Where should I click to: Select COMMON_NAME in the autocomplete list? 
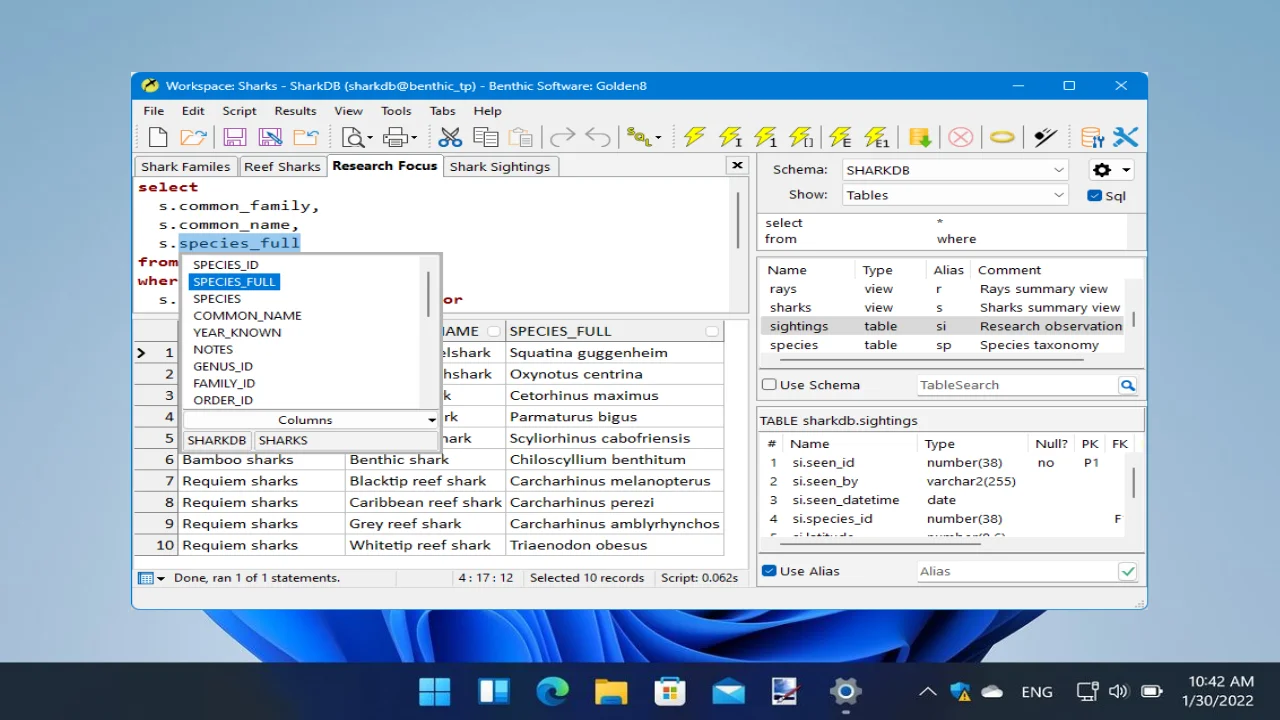[x=247, y=315]
